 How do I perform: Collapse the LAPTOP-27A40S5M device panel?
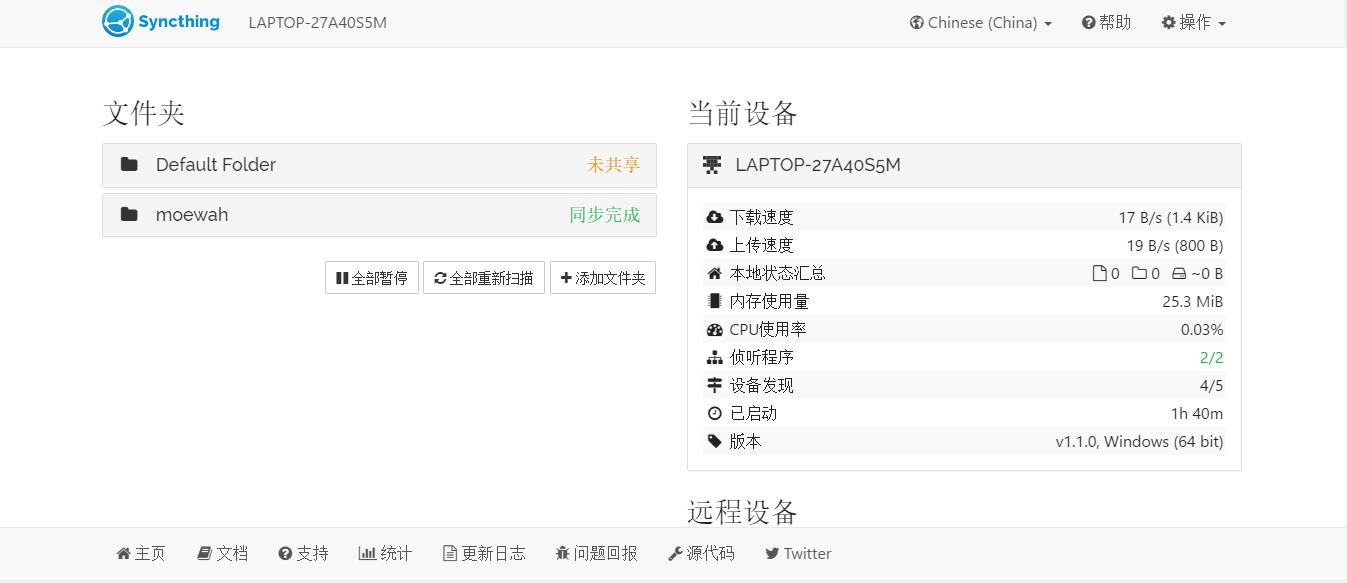point(964,165)
